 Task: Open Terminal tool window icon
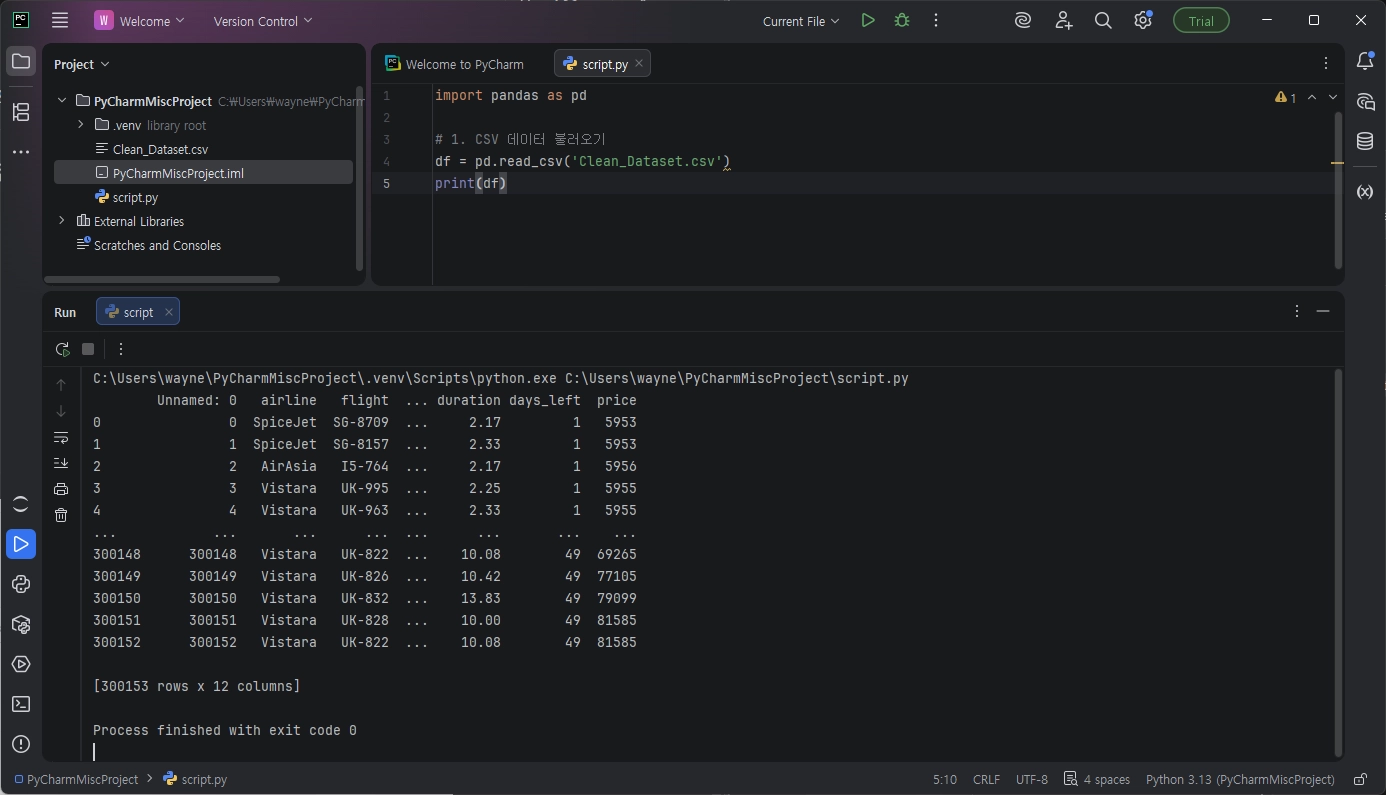[20, 704]
